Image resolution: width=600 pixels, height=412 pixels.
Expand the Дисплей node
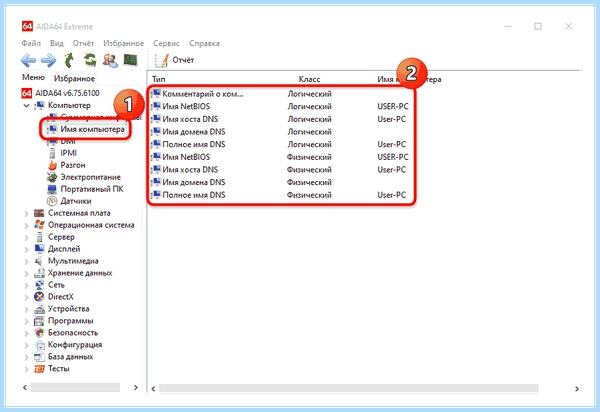coord(26,249)
